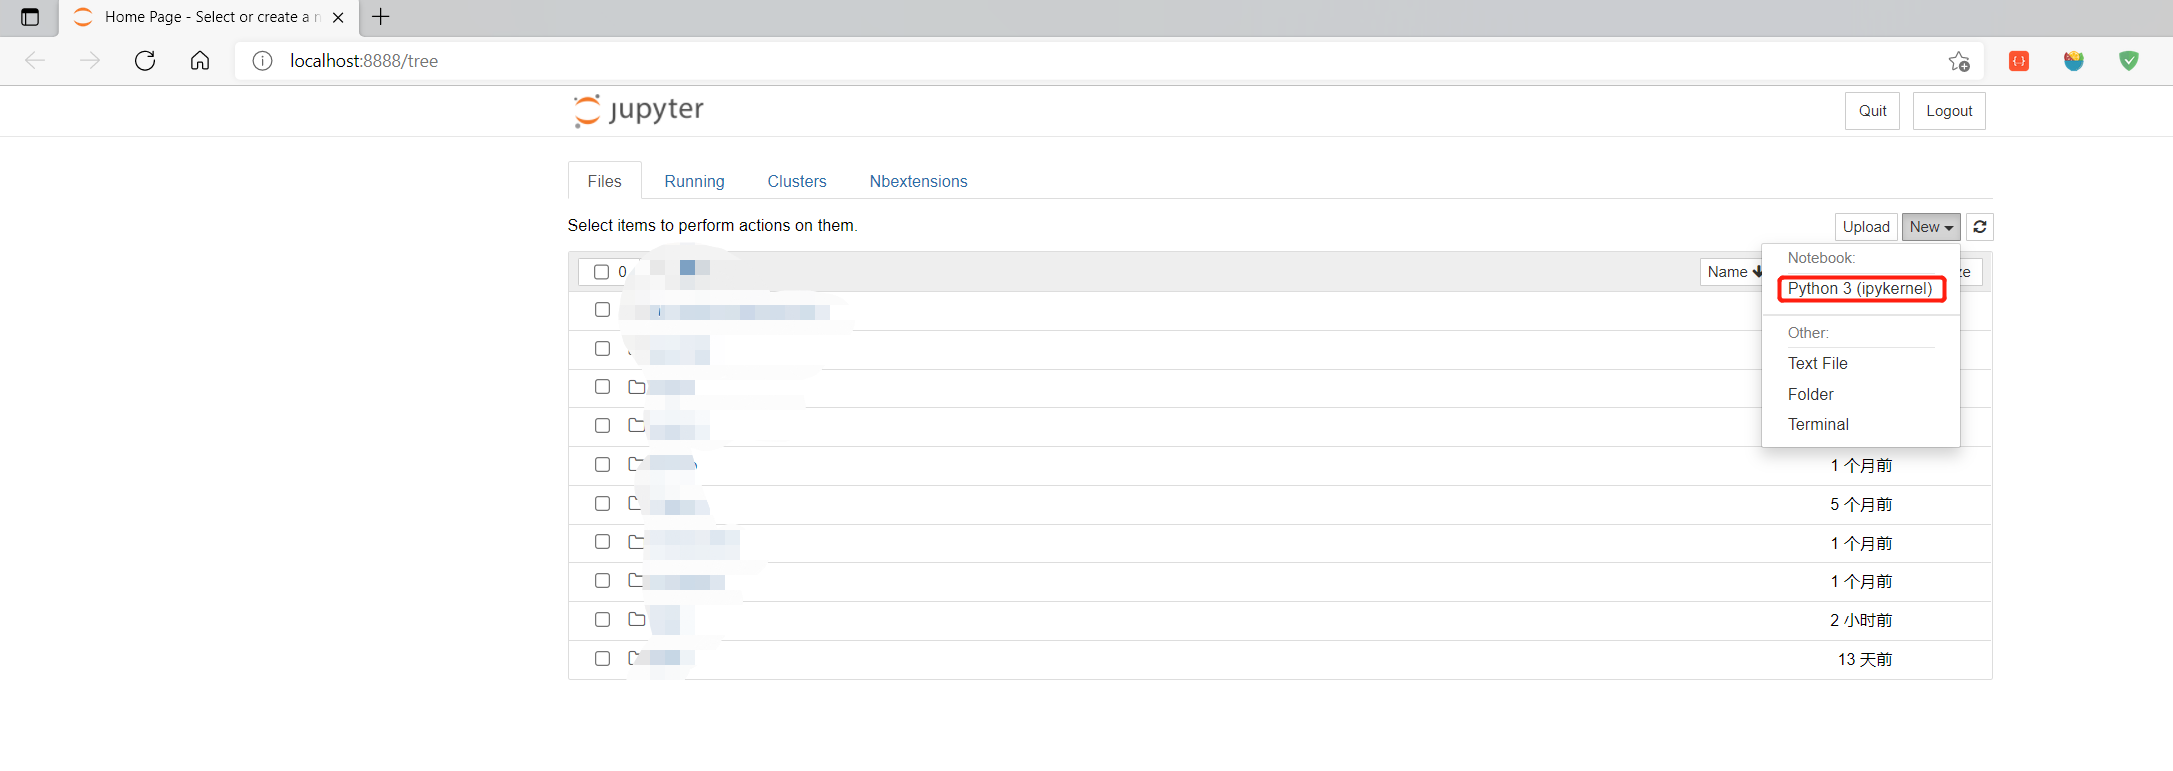View site information for localhost
The width and height of the screenshot is (2173, 771).
coord(262,61)
